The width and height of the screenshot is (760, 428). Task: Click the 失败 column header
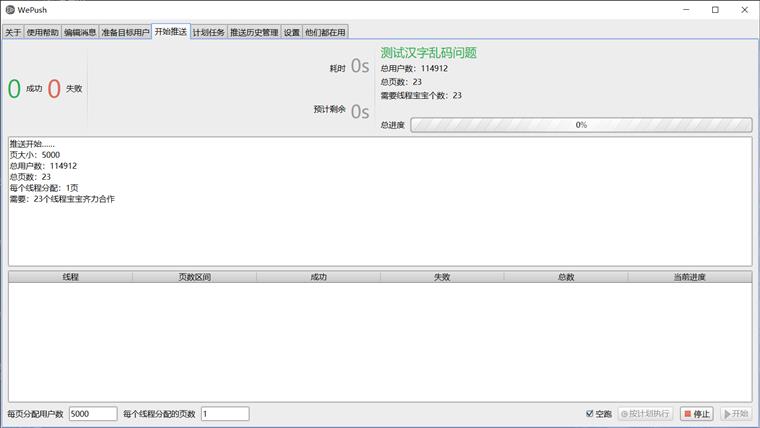click(x=442, y=277)
